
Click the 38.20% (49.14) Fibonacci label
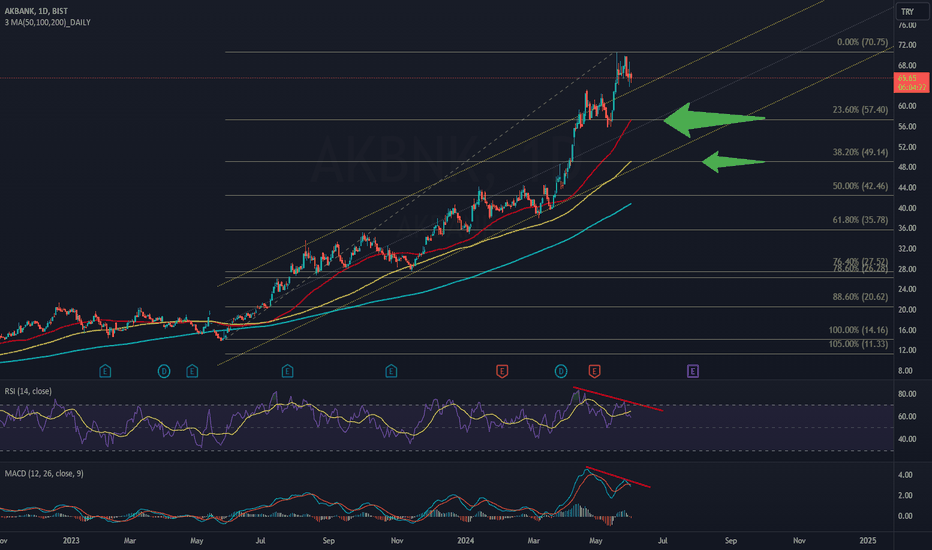click(x=860, y=152)
